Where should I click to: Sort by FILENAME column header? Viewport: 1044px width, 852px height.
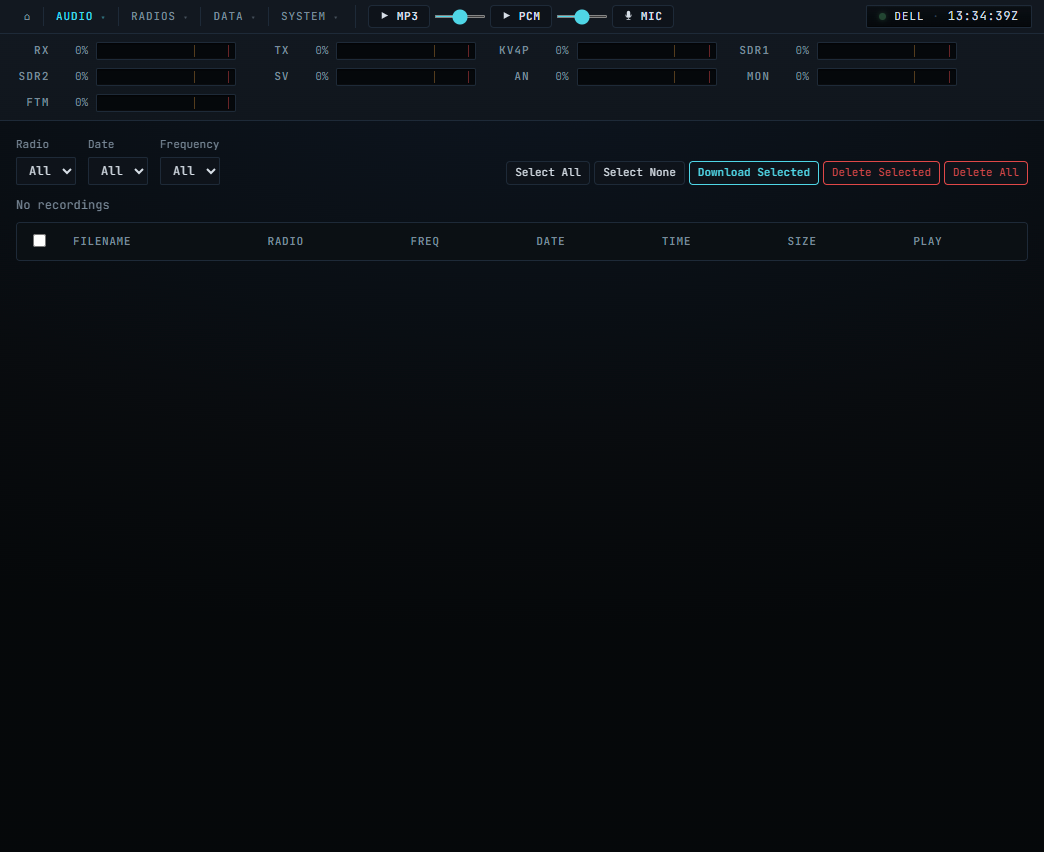point(102,242)
